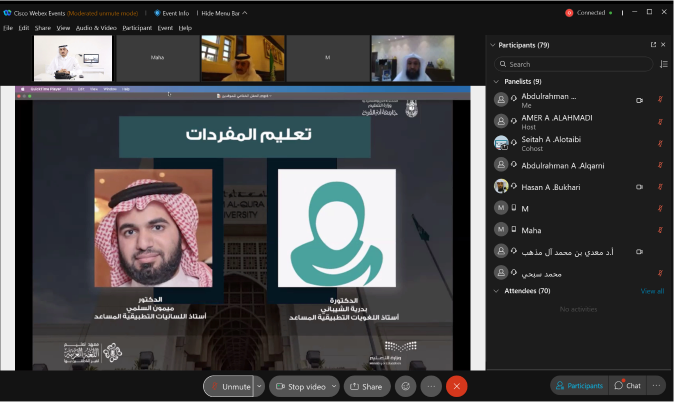Screen dimensions: 674x402
Task: Select the M video tile
Action: [328, 58]
